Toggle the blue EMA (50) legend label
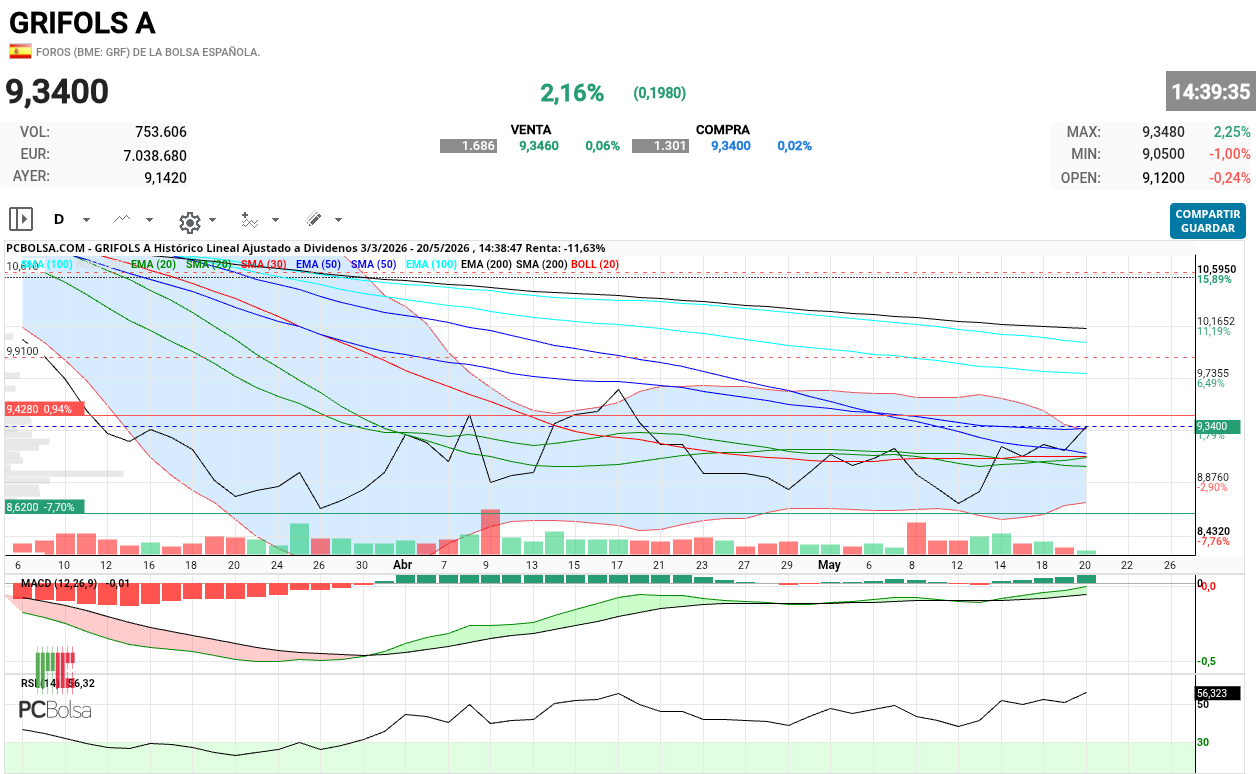Viewport: 1256px width, 774px height. [x=318, y=264]
